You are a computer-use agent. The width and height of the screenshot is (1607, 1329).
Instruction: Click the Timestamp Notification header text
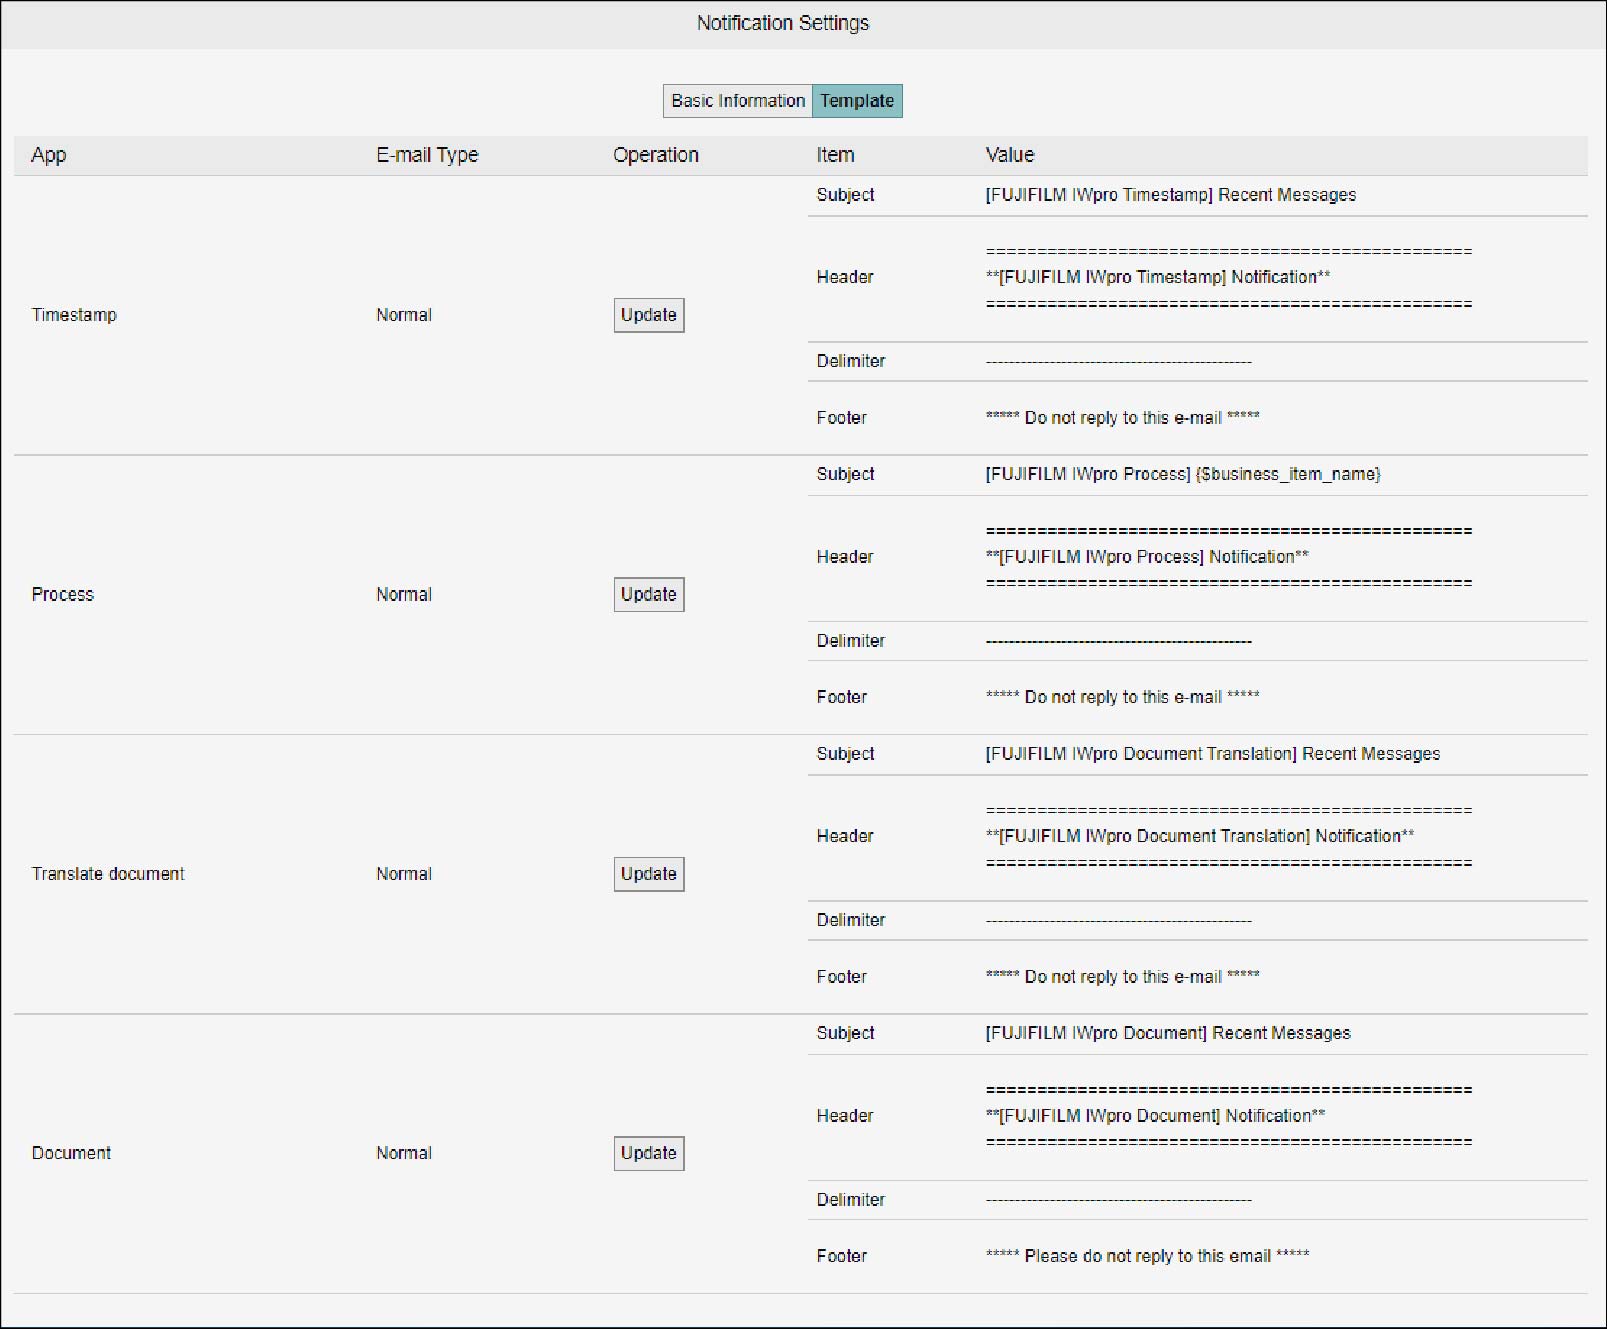1158,277
